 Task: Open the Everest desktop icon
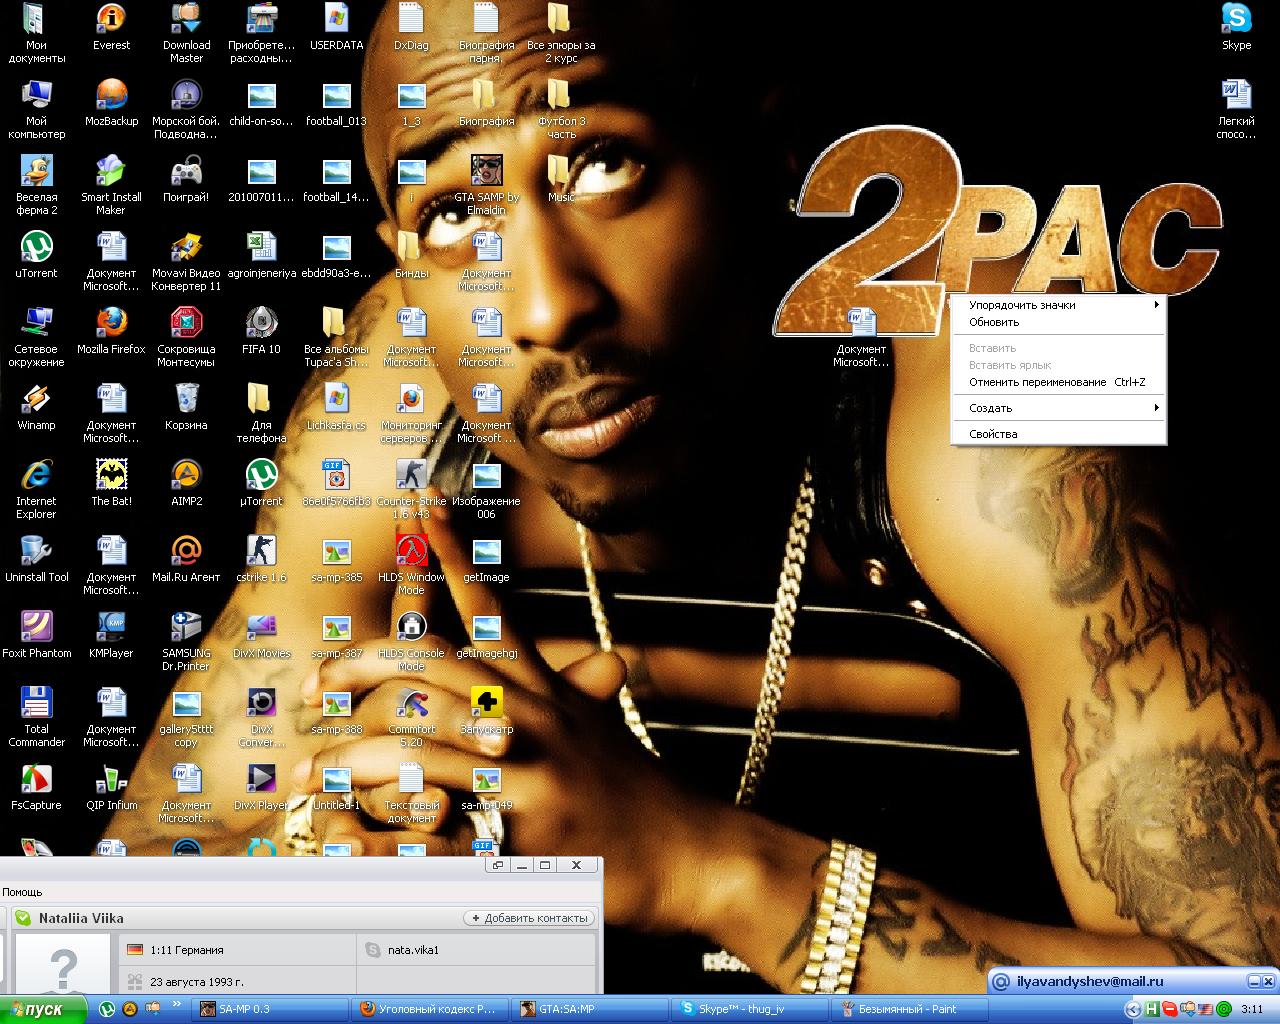point(111,27)
